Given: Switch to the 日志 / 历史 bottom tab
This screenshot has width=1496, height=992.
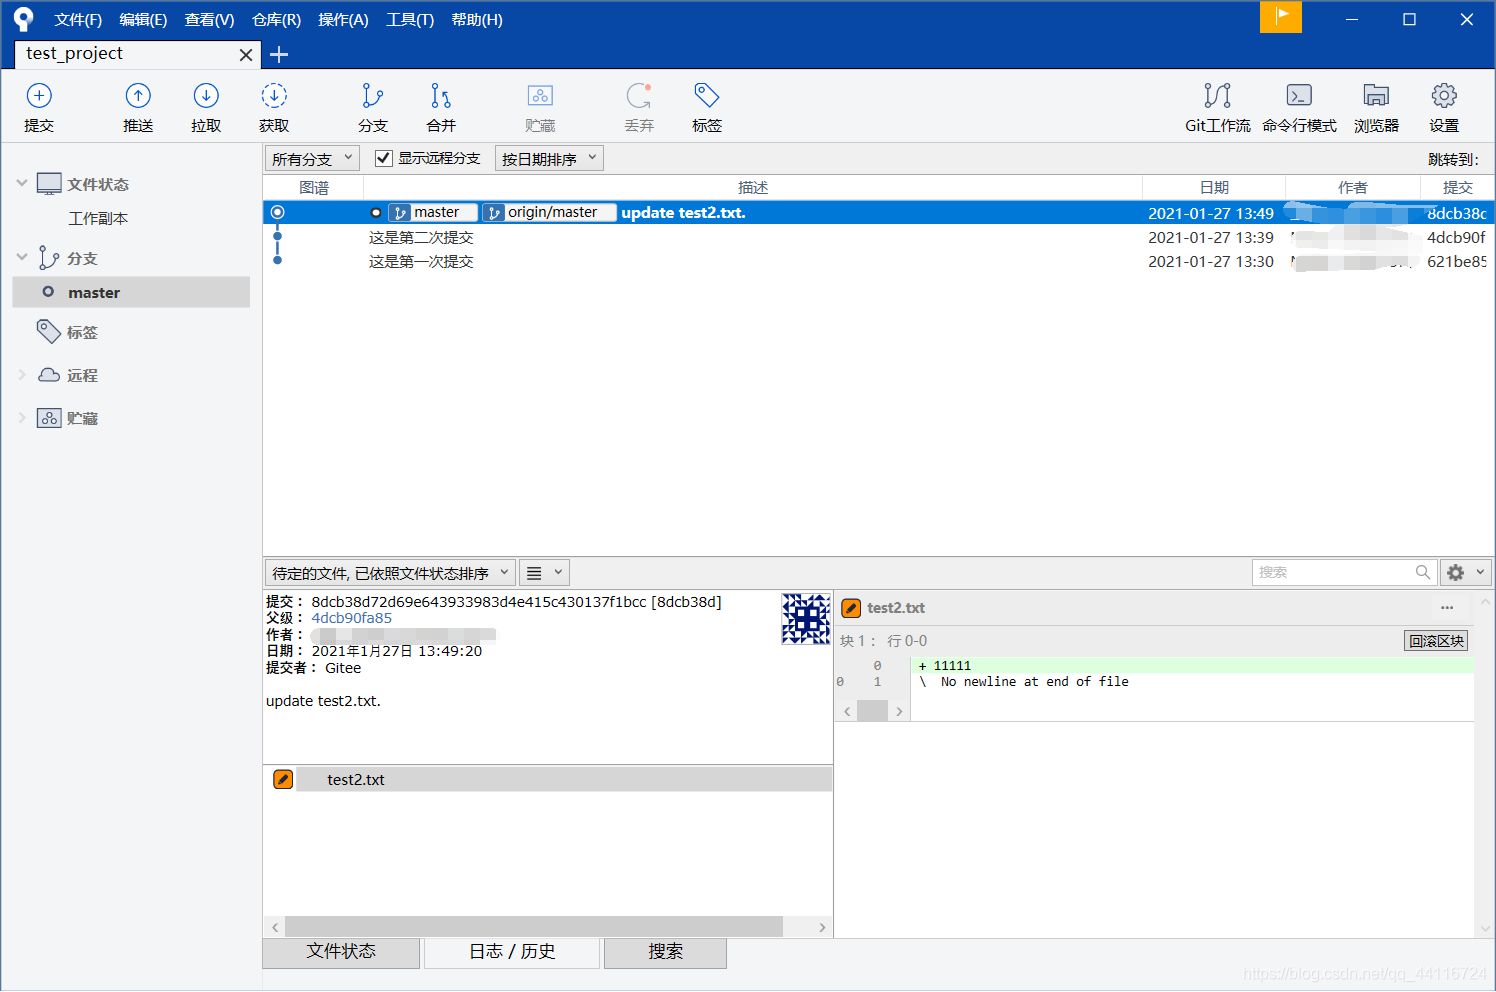Looking at the screenshot, I should click(512, 952).
